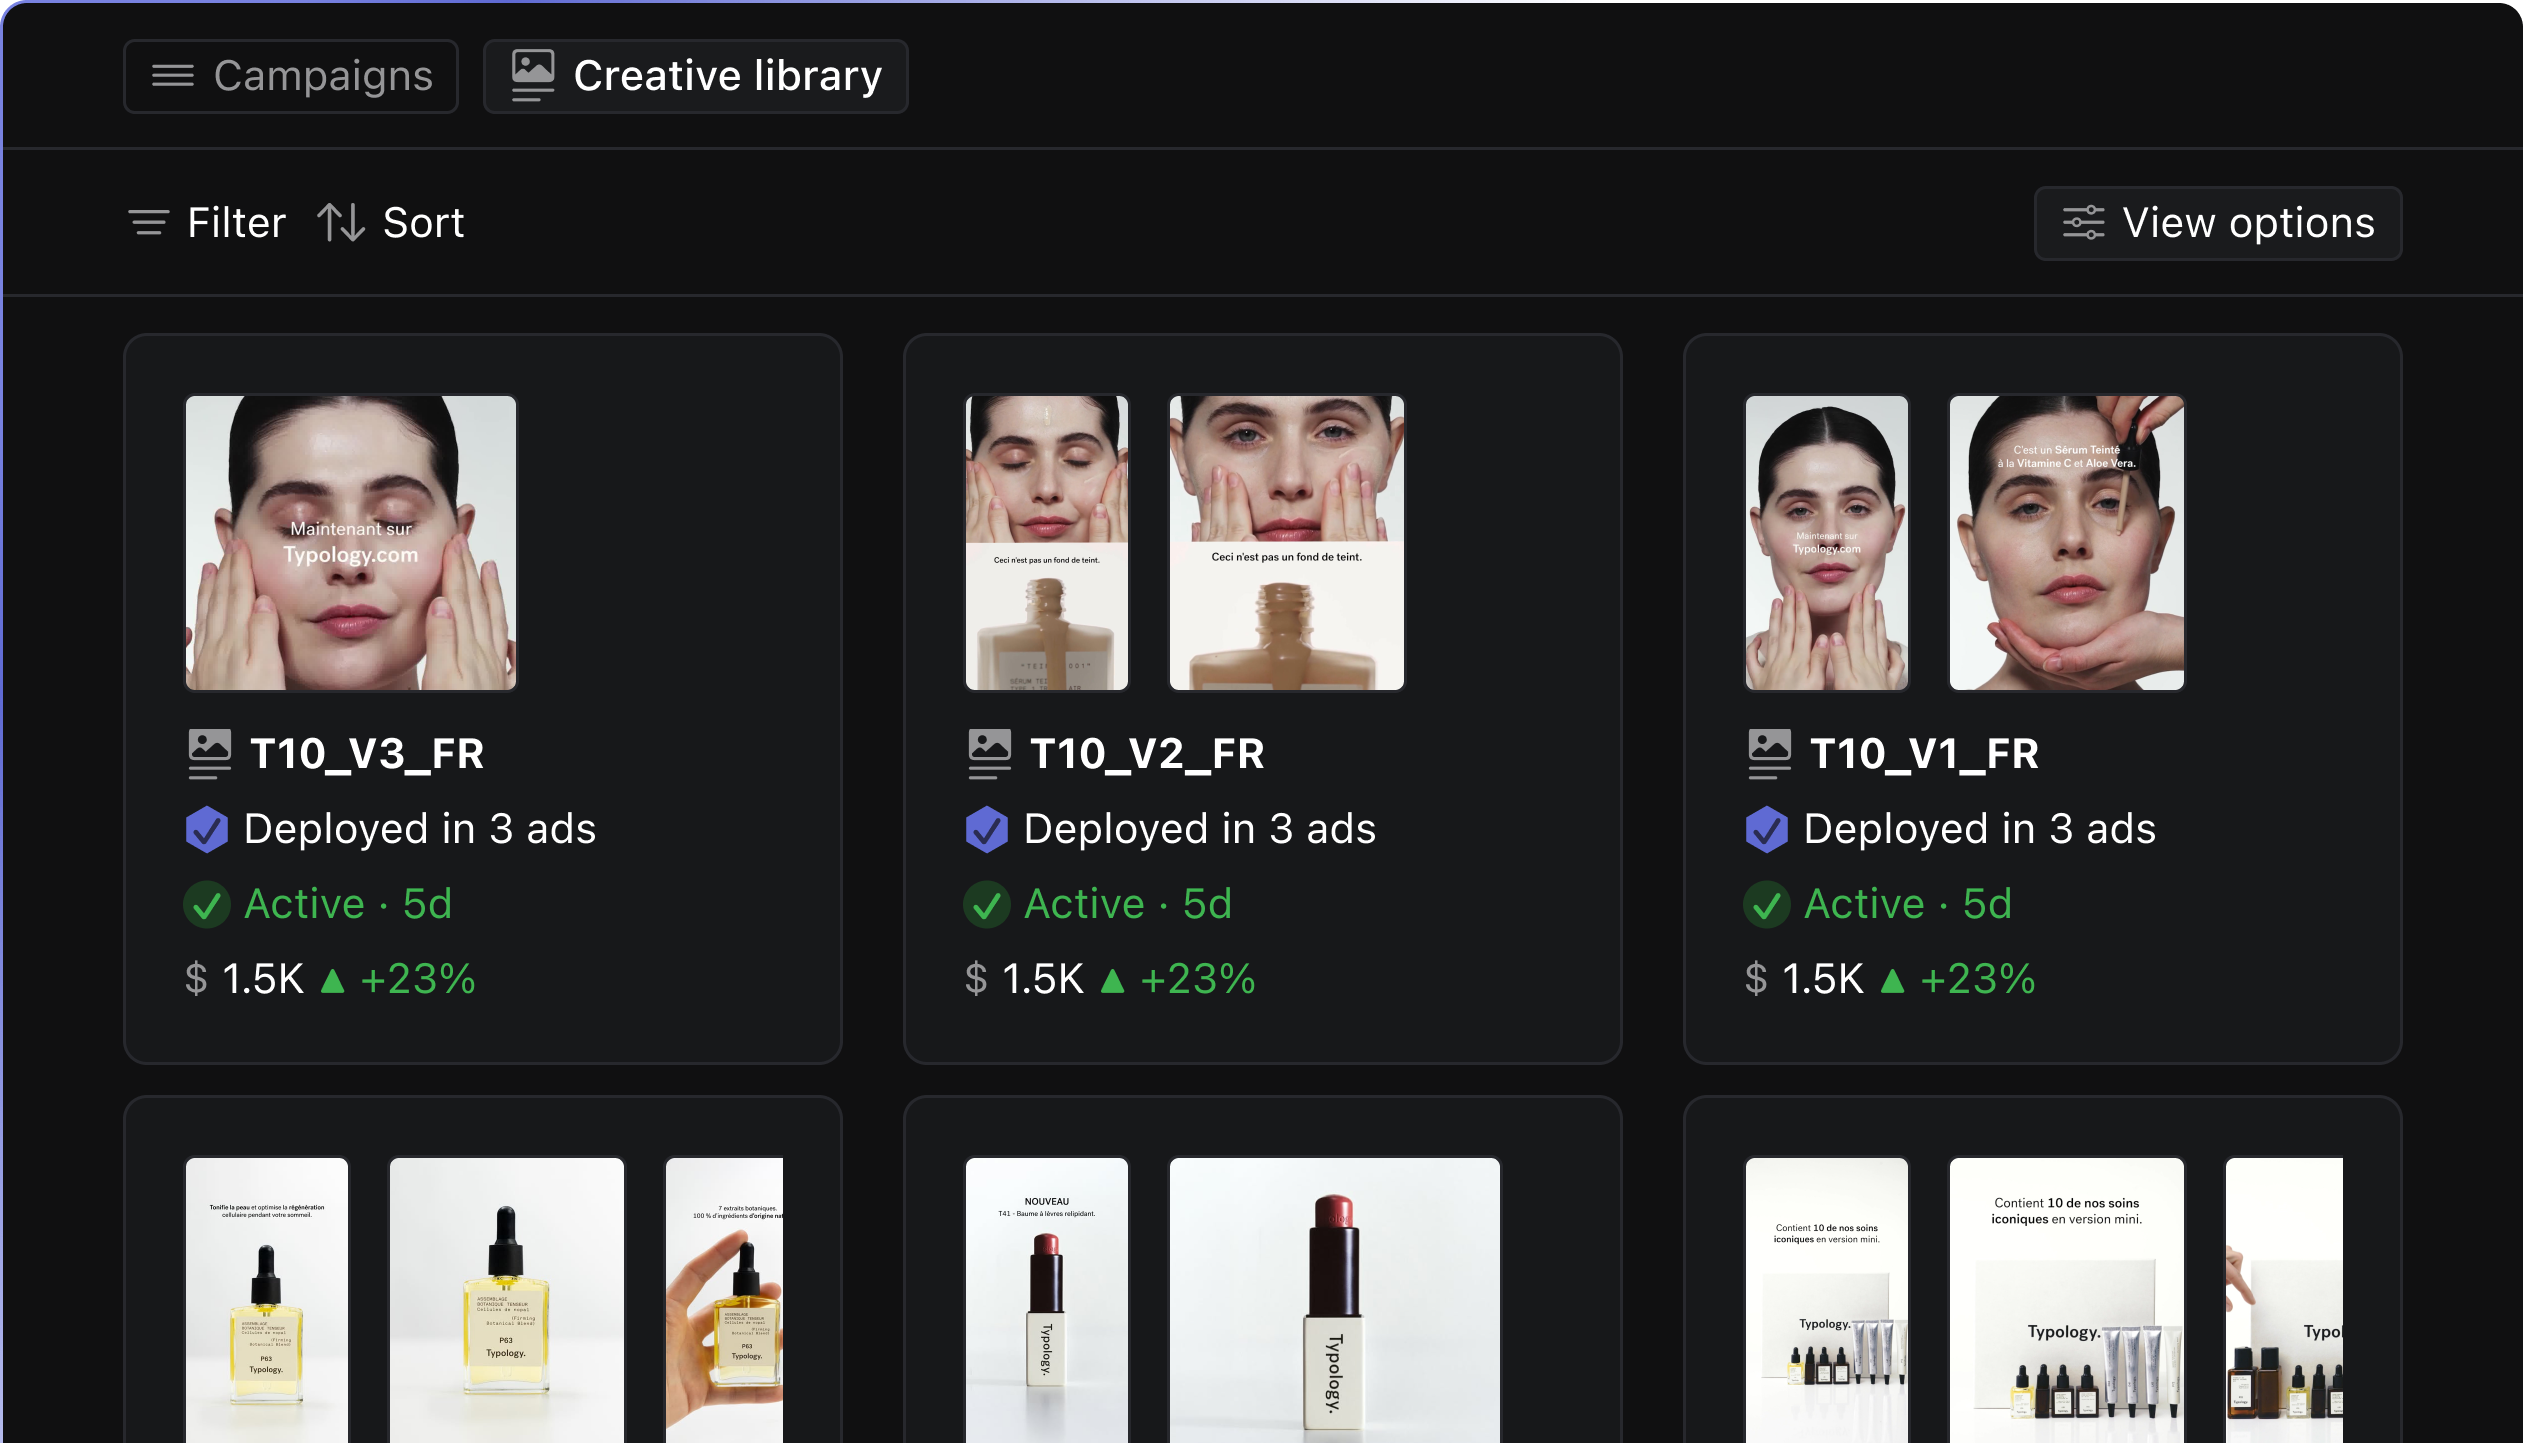Open the NOUVEAU lip balm thumbnail
2526x1443 pixels.
point(1047,1299)
